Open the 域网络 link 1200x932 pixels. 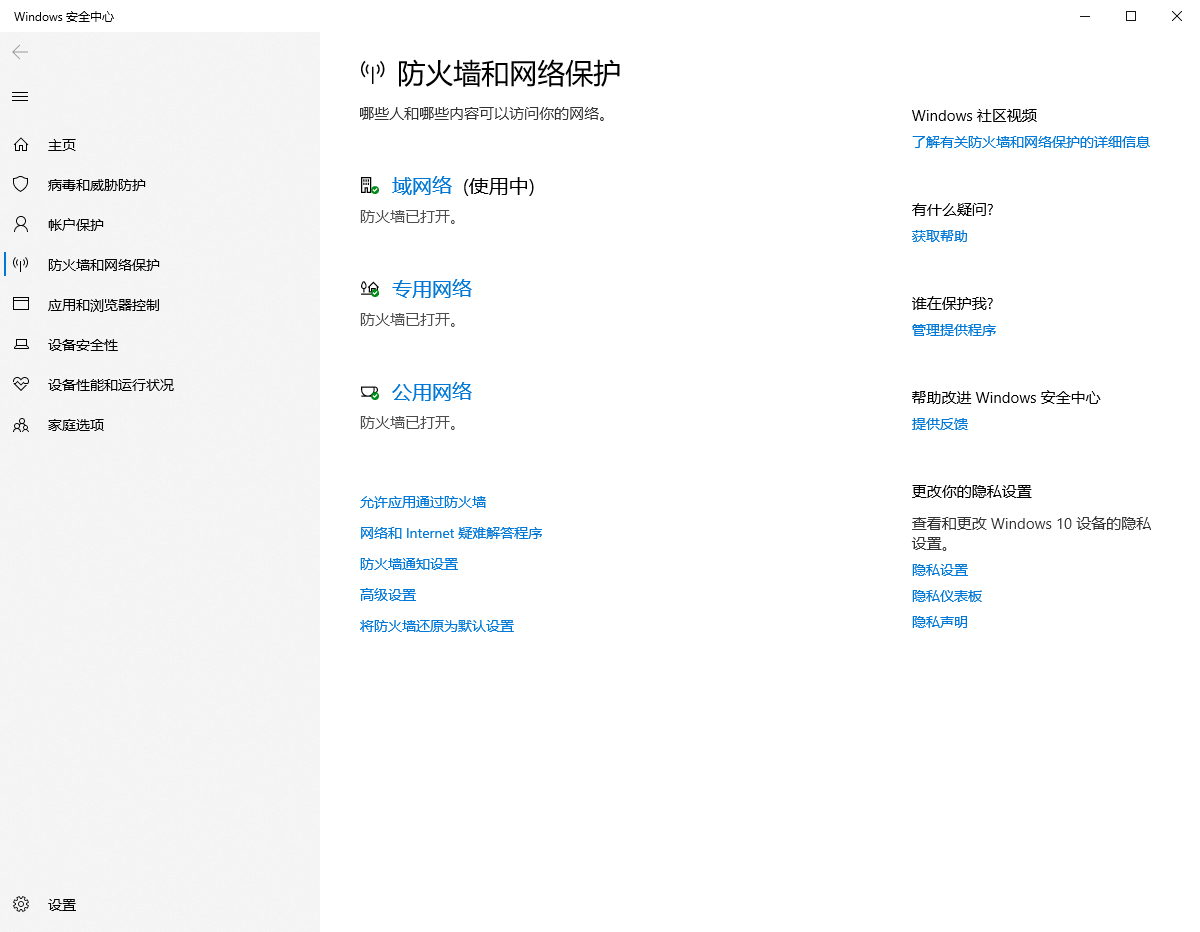(422, 186)
